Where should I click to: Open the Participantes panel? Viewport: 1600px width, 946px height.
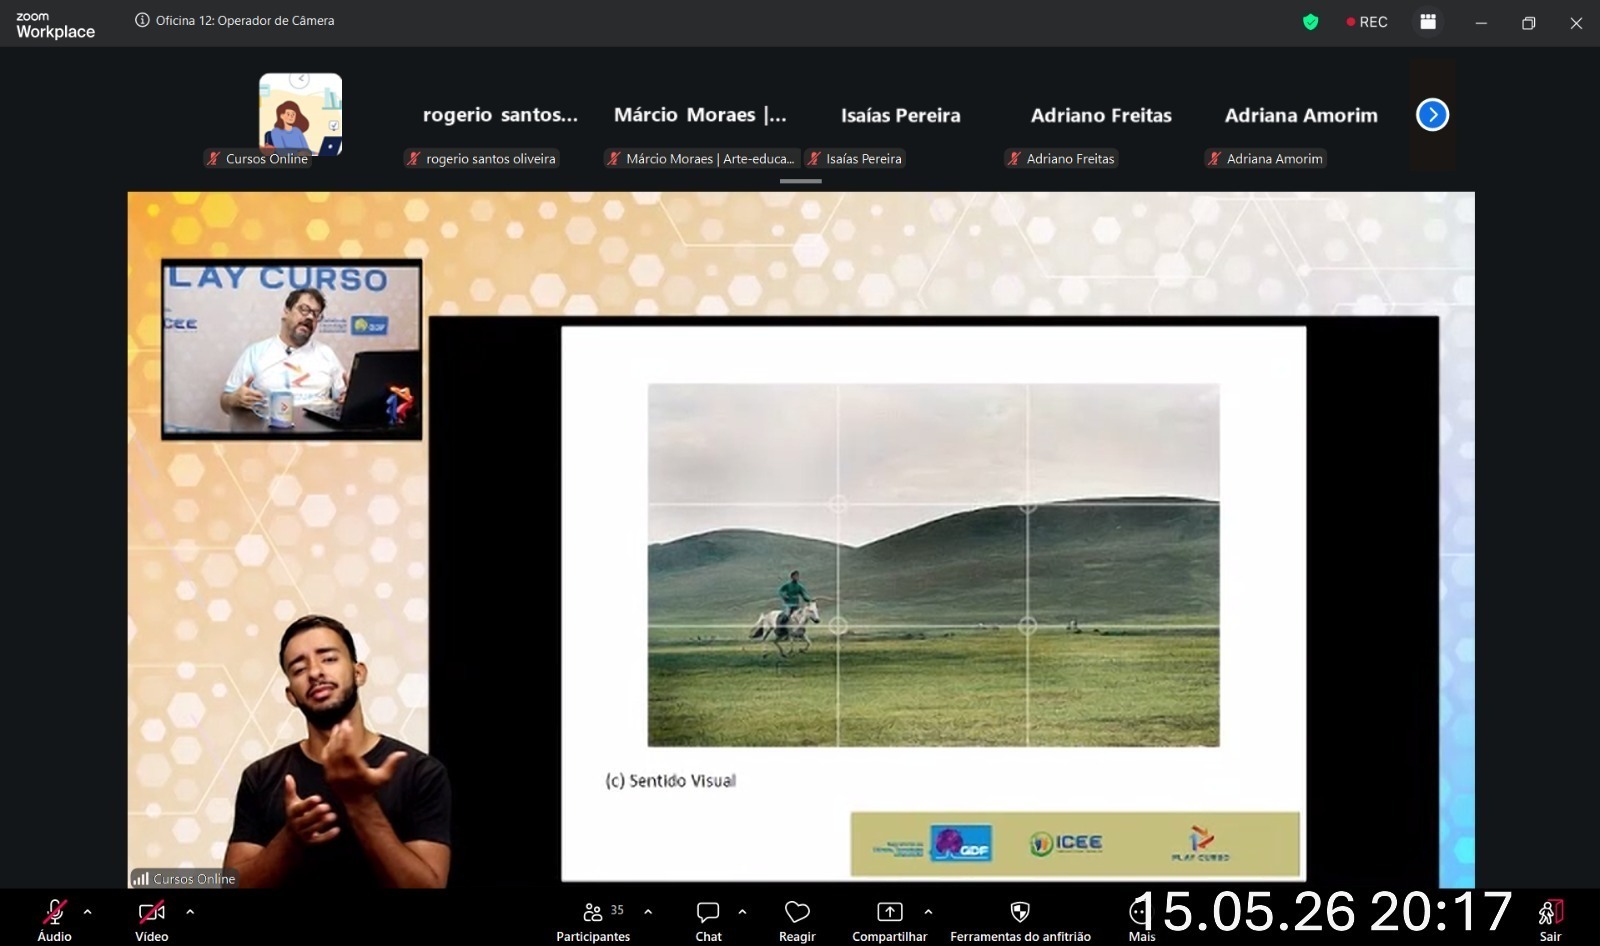pos(594,920)
